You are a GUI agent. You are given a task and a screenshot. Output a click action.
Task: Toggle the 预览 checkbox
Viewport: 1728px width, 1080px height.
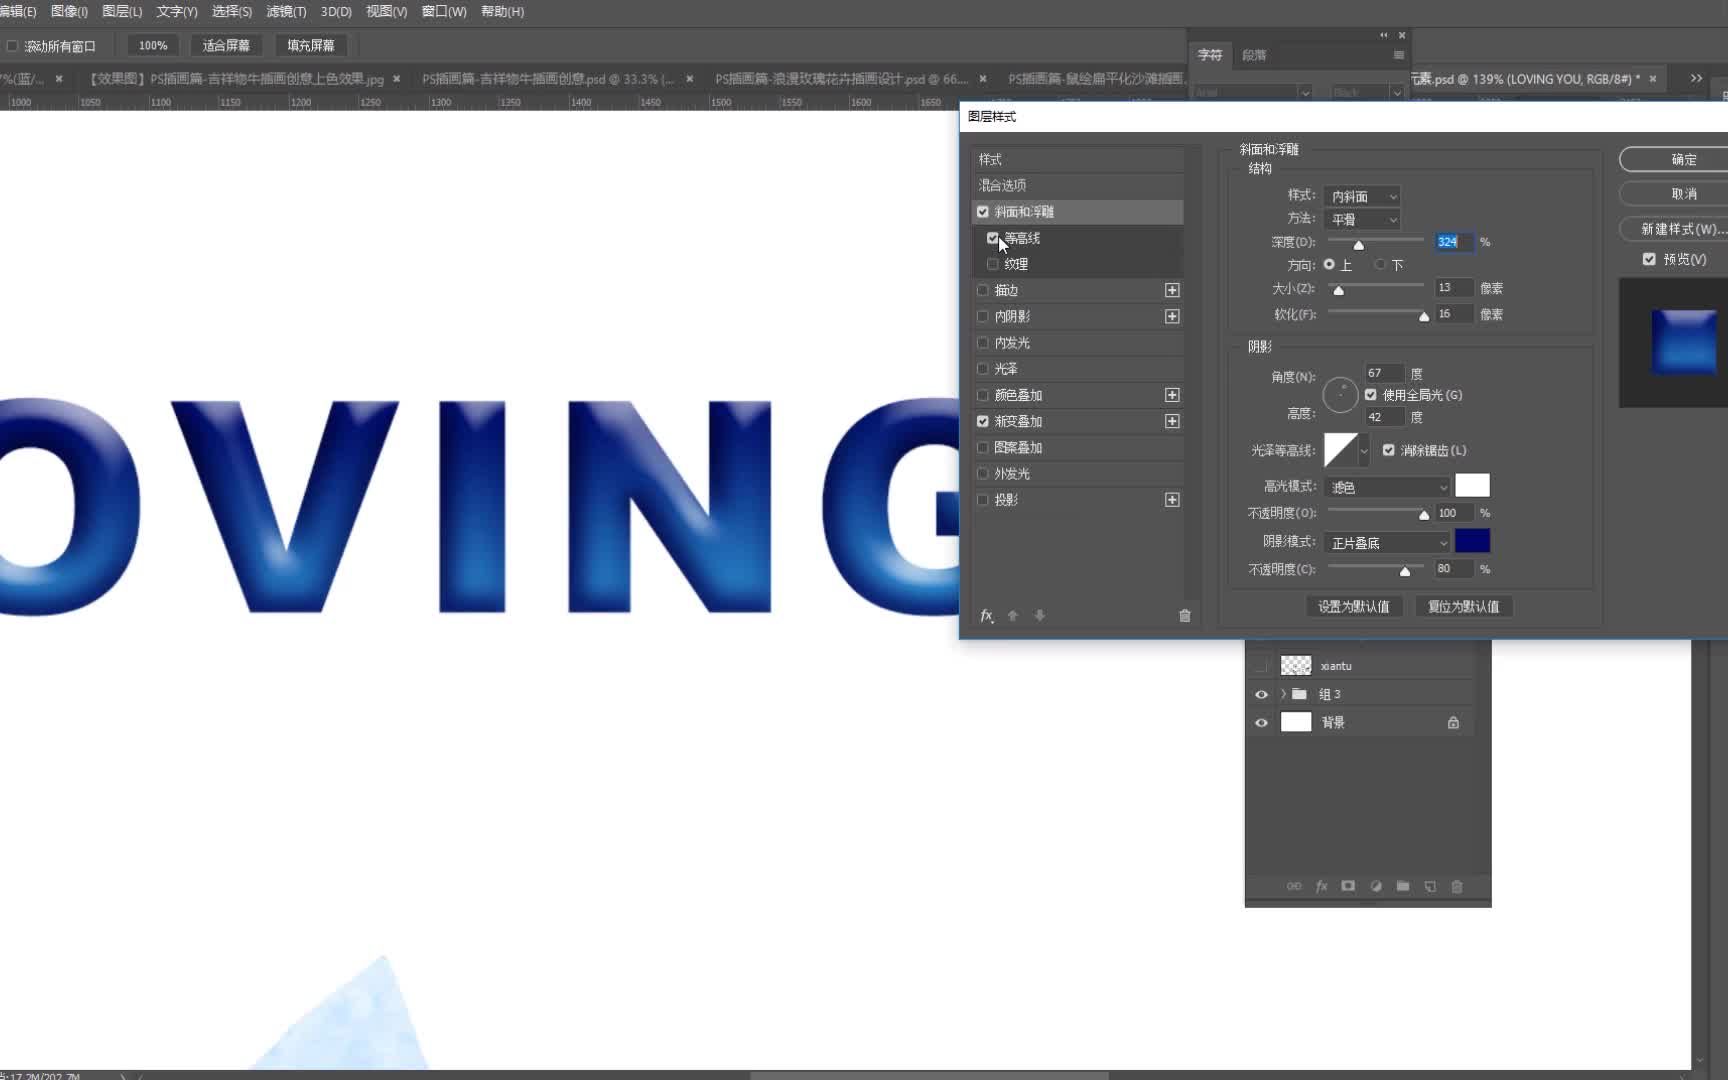click(x=1649, y=259)
